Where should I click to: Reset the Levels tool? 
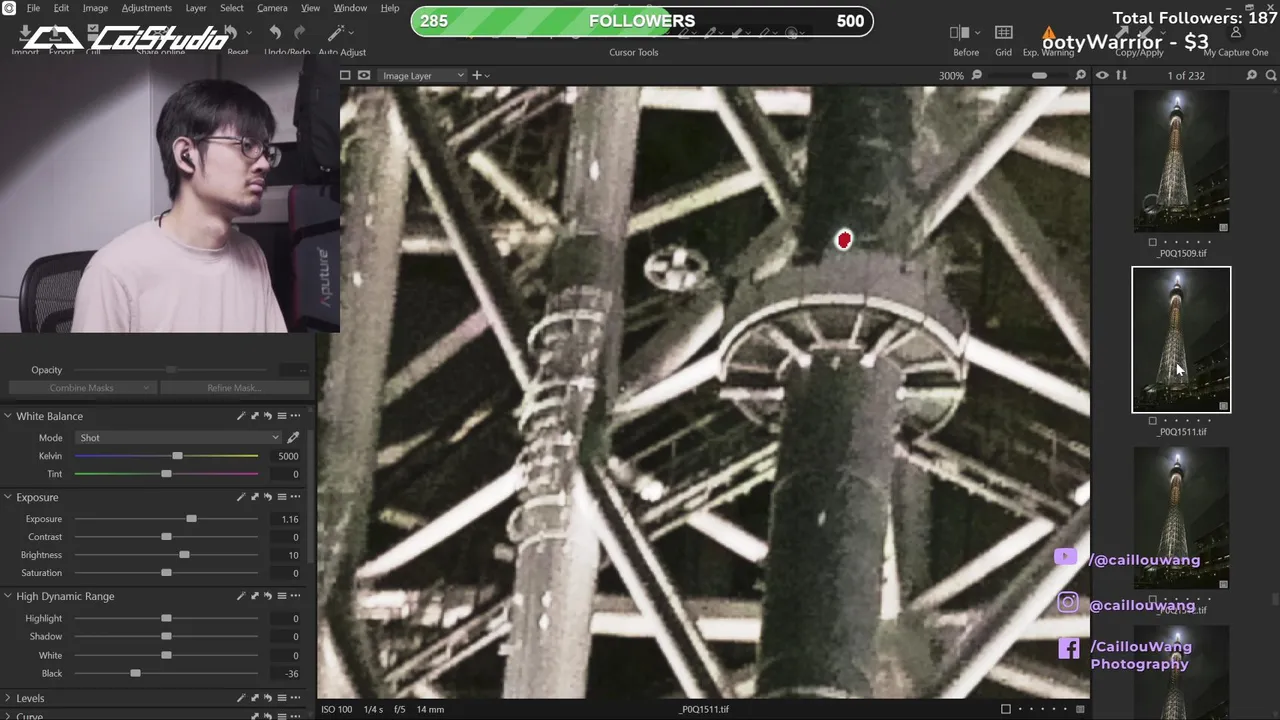coord(268,698)
